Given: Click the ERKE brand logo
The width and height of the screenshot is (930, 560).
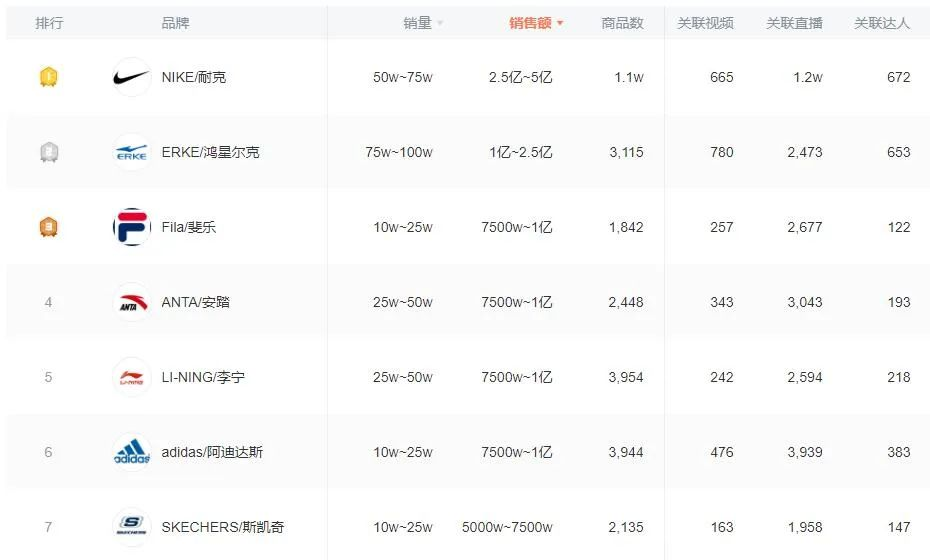Looking at the screenshot, I should pyautogui.click(x=132, y=152).
